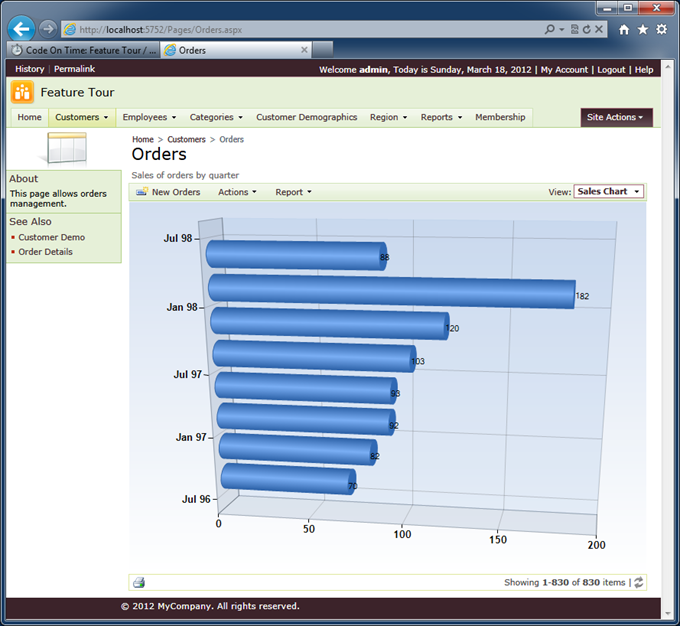Image resolution: width=680 pixels, height=626 pixels.
Task: Click the print icon below chart
Action: (x=139, y=582)
